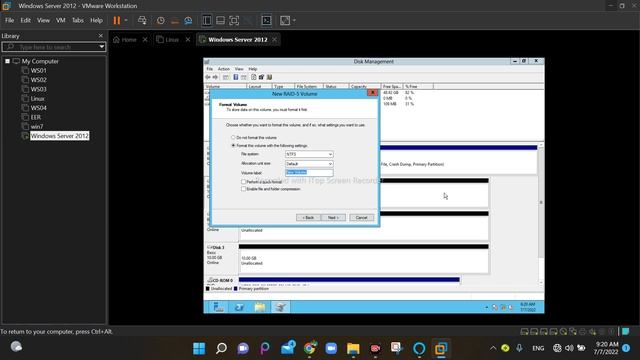The image size is (640, 360).
Task: Open the Library search dropdown arrow
Action: click(102, 47)
